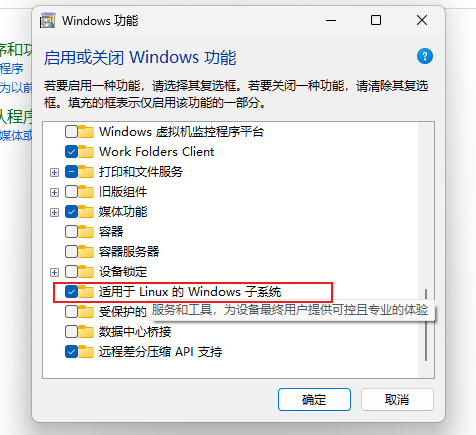Uncheck 适用于 Linux 的 Windows 子系统
The image size is (476, 435).
point(71,292)
